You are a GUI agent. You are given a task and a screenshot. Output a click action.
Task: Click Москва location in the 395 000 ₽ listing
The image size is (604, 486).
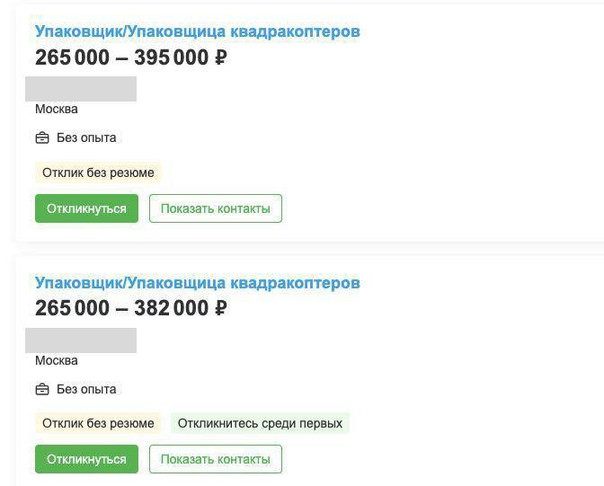pos(57,109)
